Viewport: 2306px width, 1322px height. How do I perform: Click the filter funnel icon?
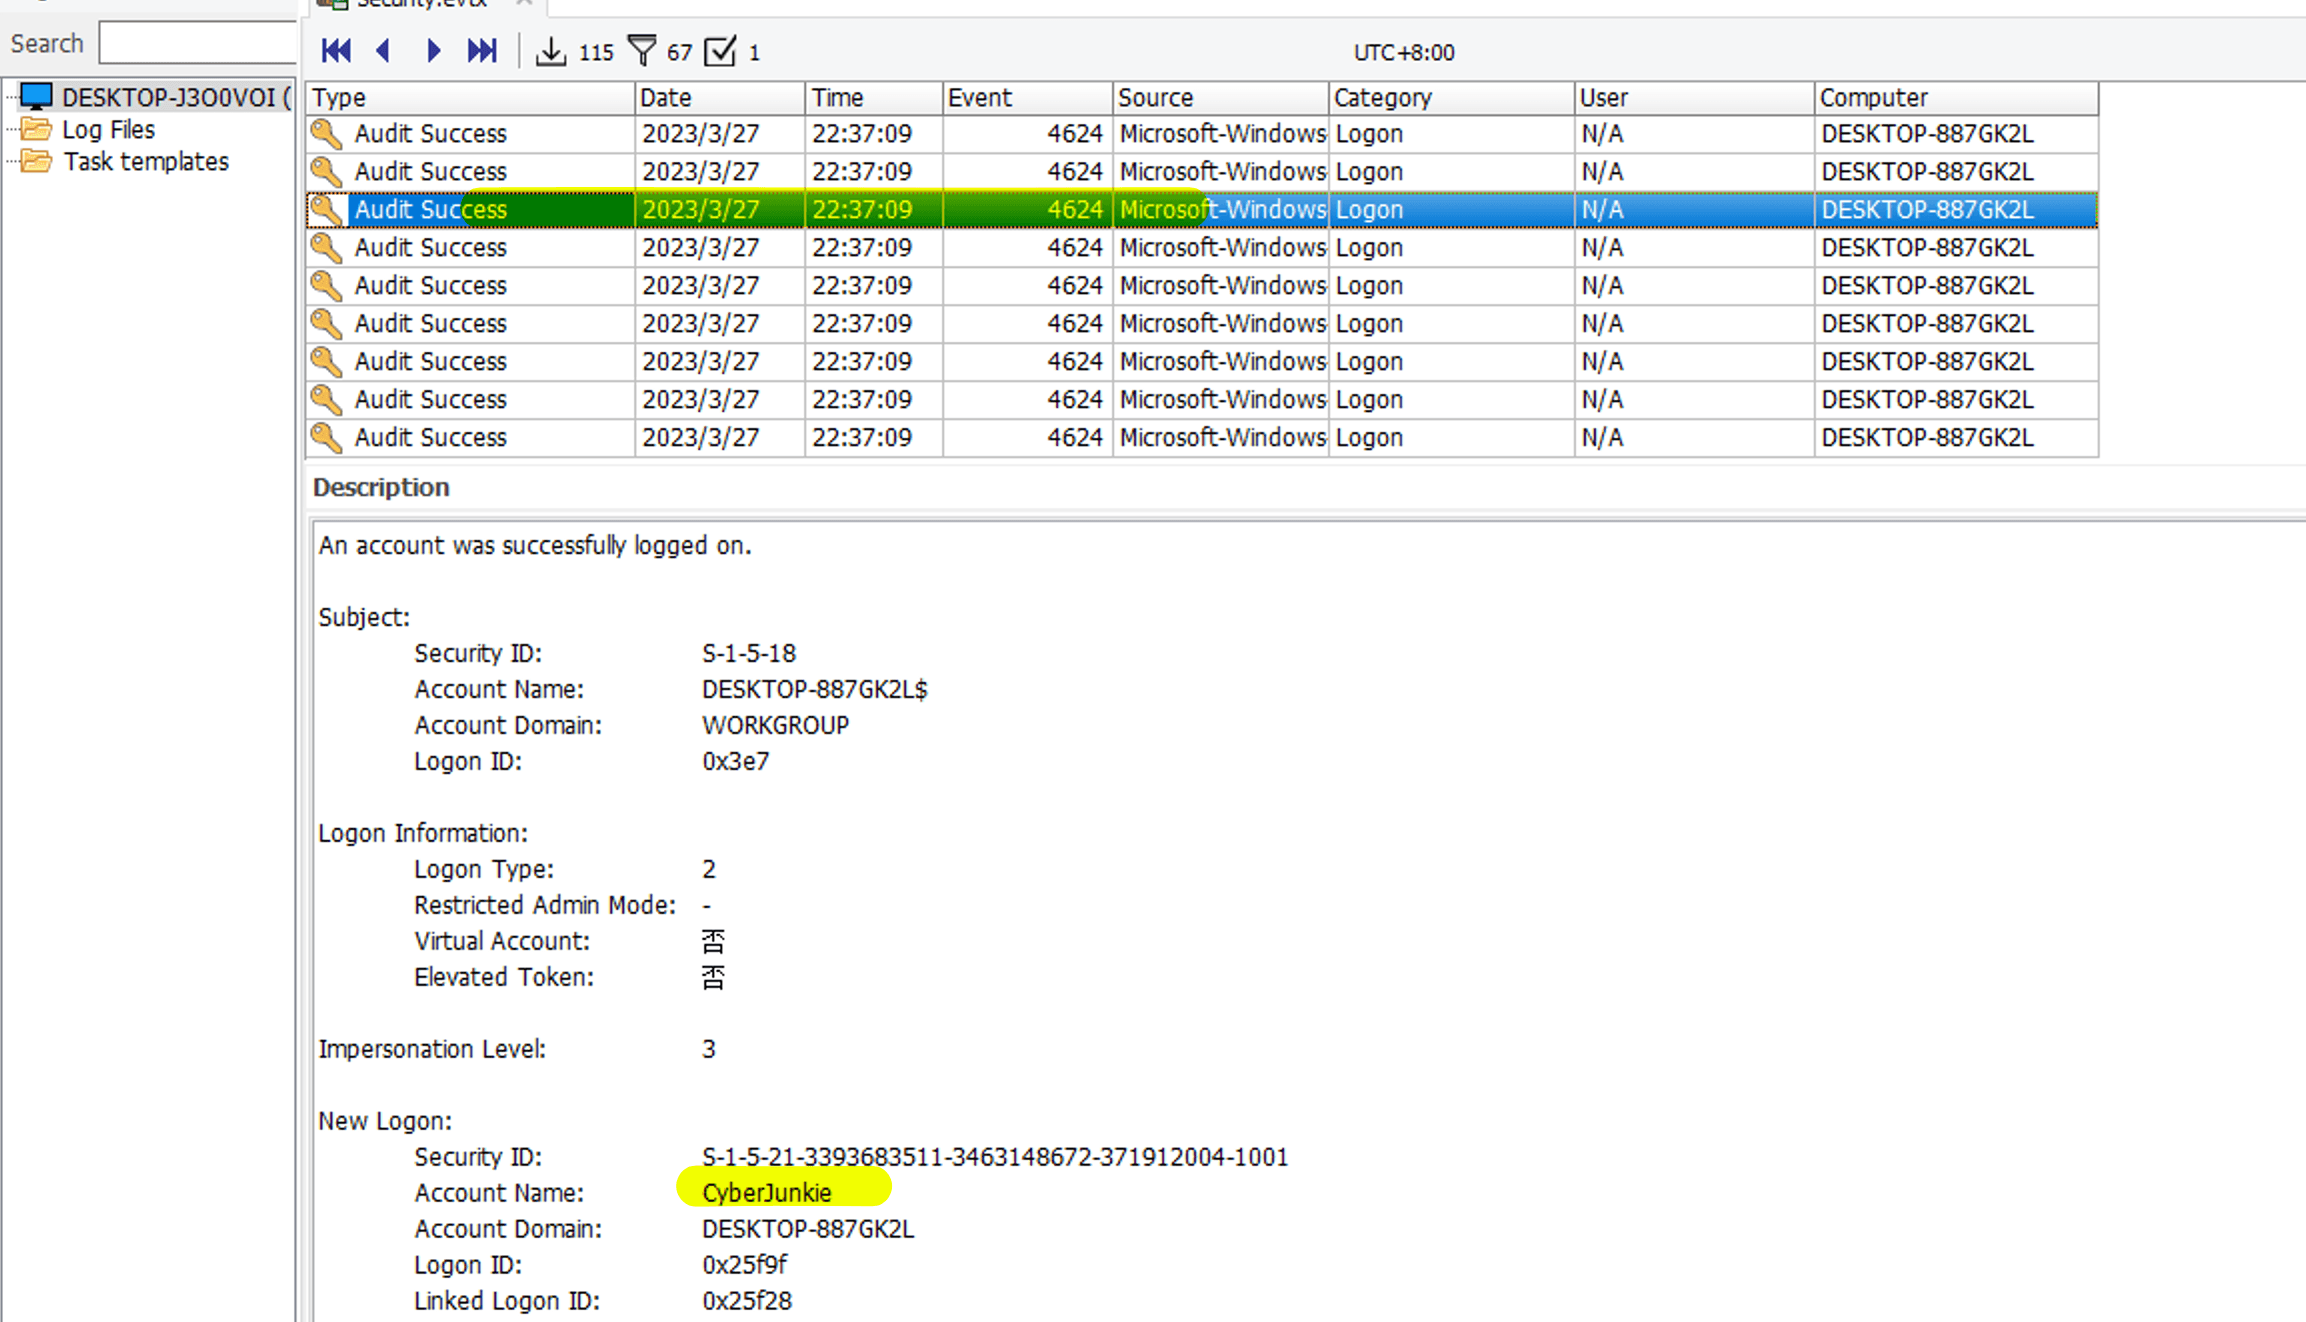click(x=642, y=51)
